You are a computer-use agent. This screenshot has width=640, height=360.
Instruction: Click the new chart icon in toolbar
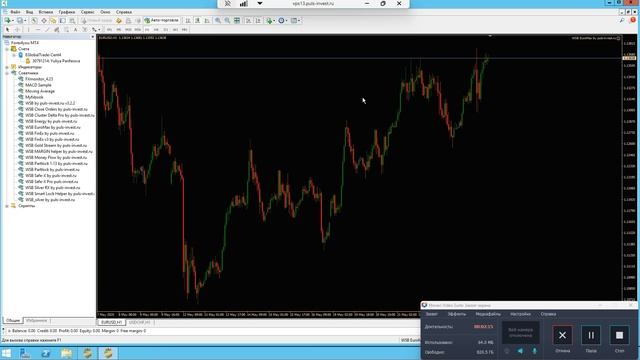click(x=7, y=20)
